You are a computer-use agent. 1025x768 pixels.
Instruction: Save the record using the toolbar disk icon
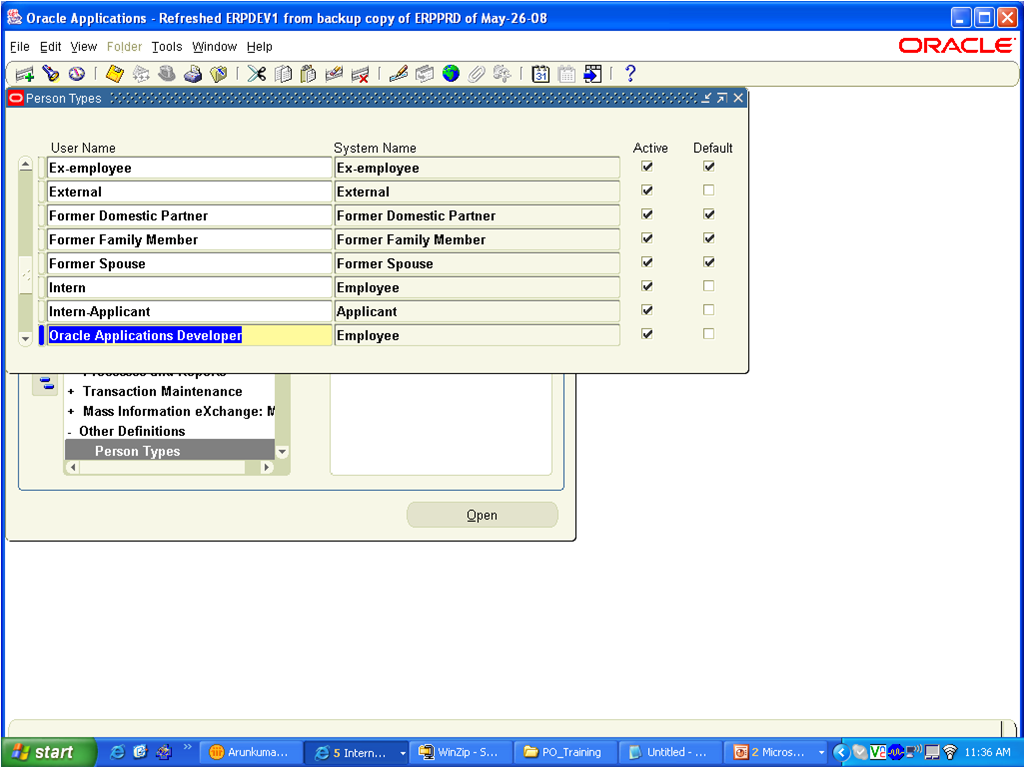pos(113,73)
